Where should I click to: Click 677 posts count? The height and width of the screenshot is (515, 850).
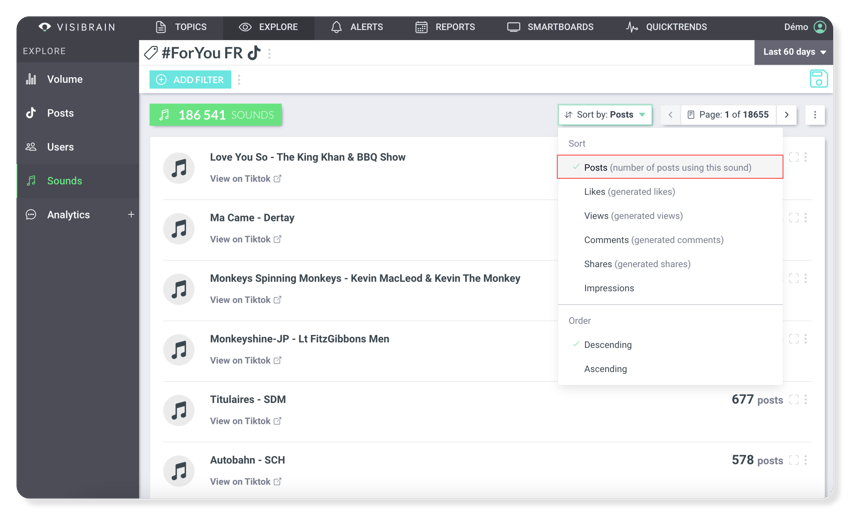[757, 400]
